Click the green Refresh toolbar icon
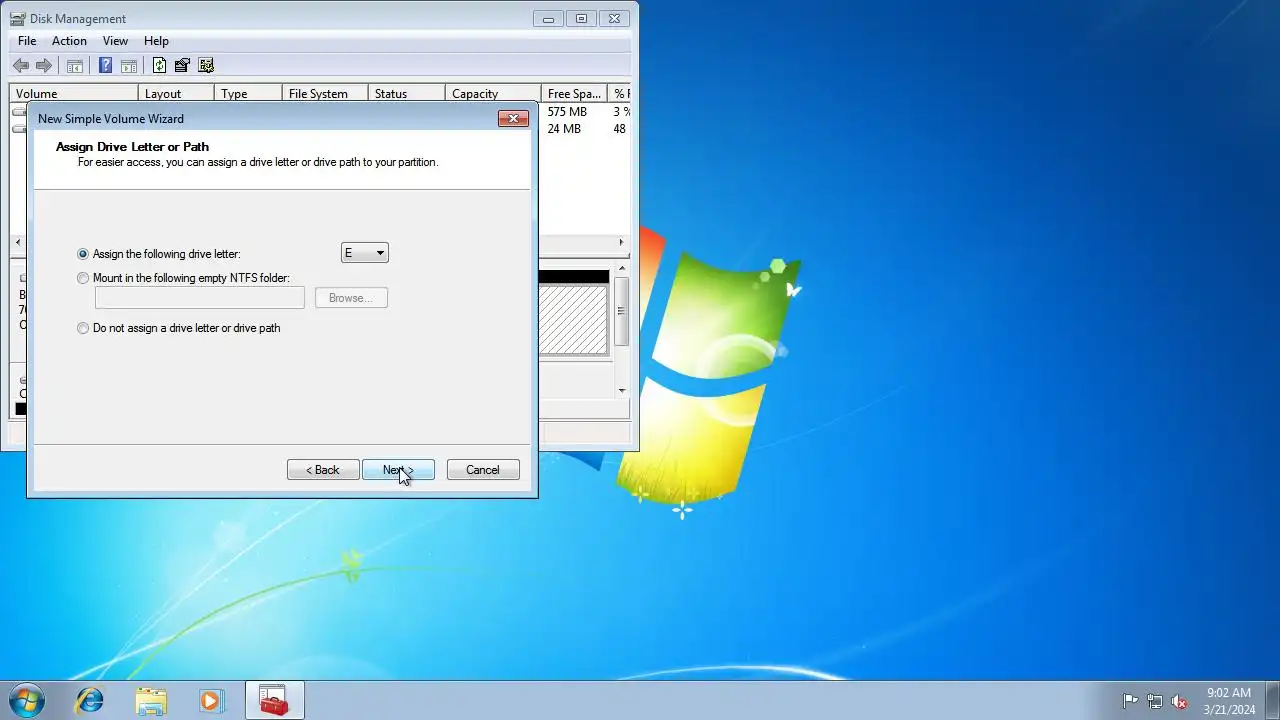The height and width of the screenshot is (720, 1280). pos(159,66)
